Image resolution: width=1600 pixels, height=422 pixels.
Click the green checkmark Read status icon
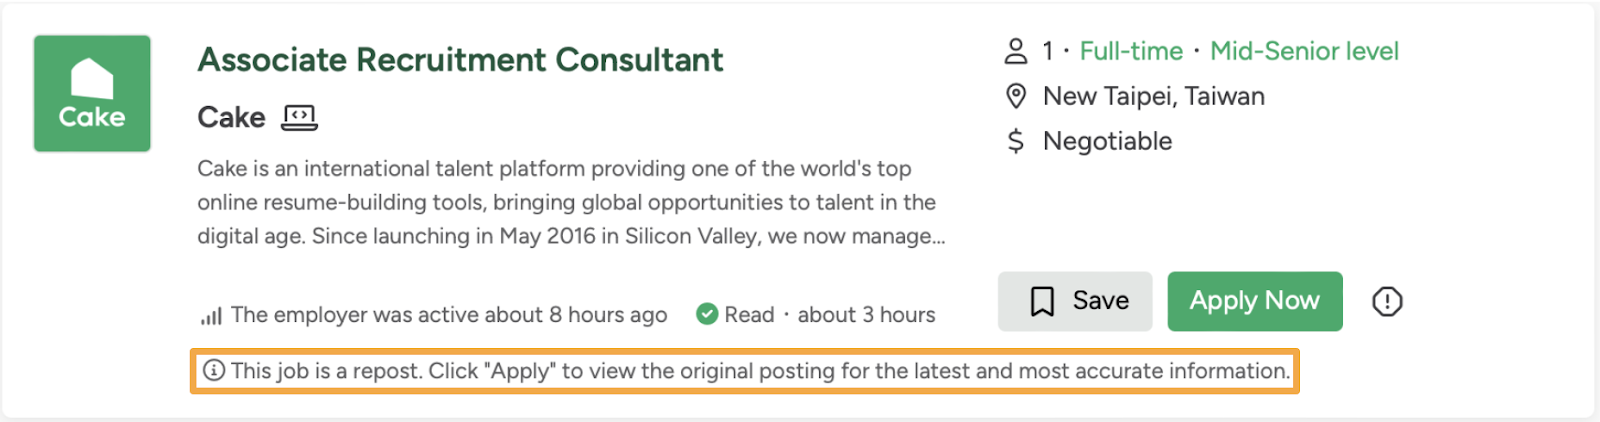click(707, 314)
